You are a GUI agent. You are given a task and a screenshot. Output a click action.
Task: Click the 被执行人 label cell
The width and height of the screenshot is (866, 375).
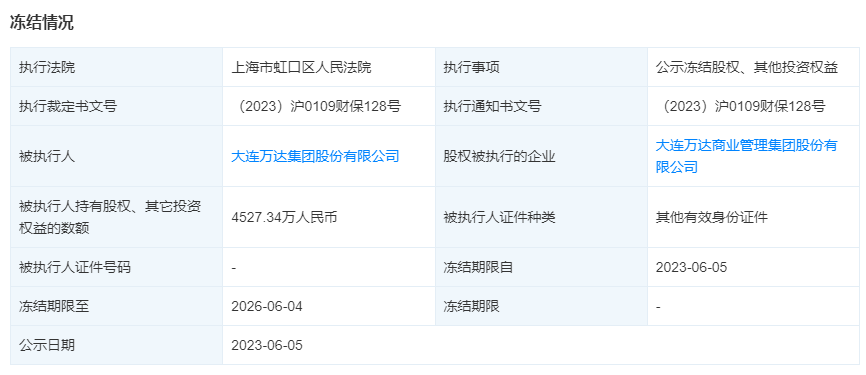[x=117, y=156]
